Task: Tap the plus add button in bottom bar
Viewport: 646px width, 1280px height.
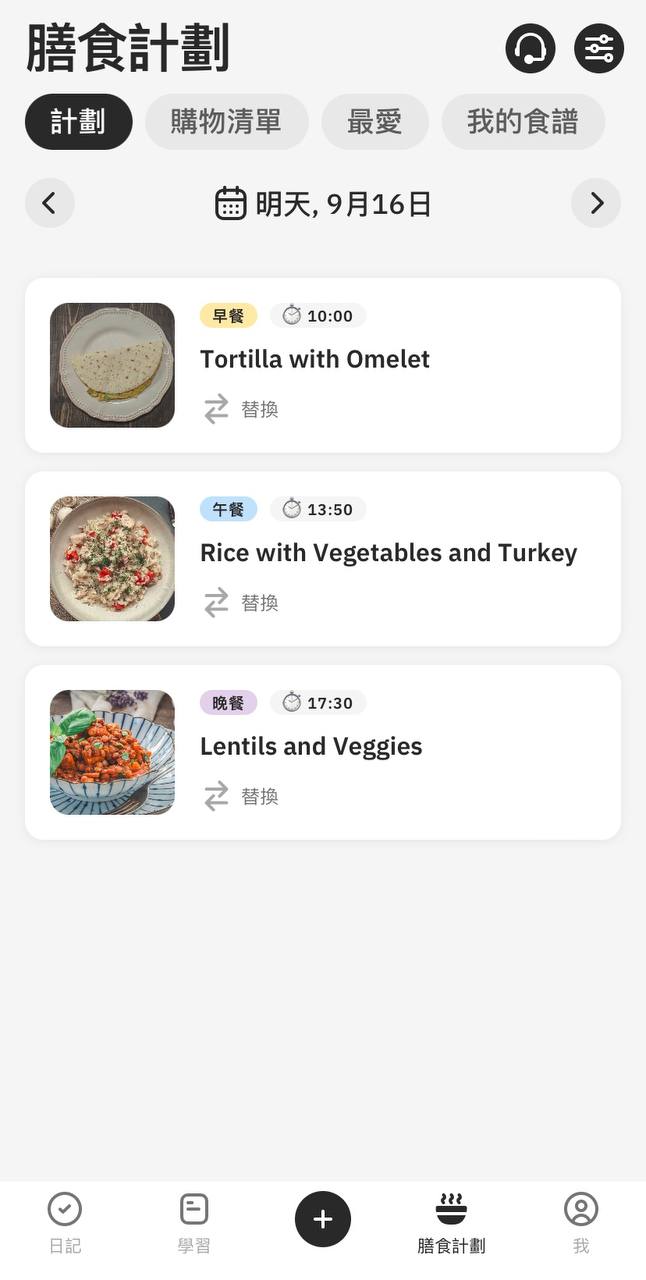Action: coord(323,1219)
